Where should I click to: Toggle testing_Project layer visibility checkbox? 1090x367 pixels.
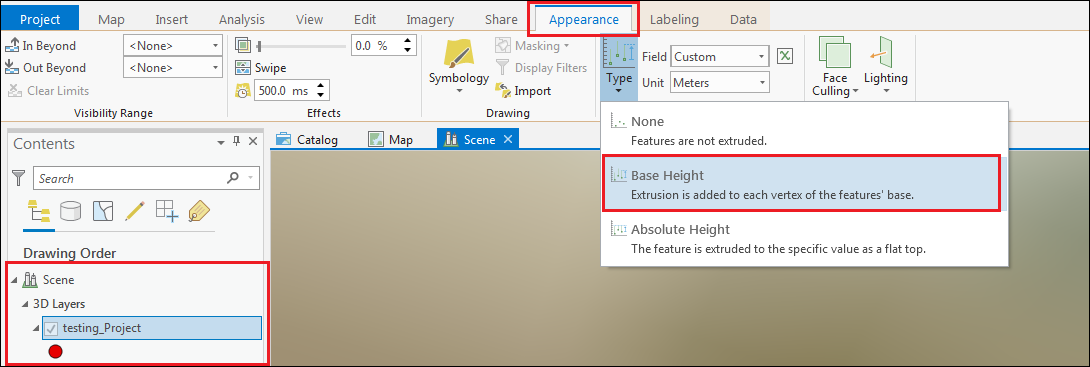[51, 328]
